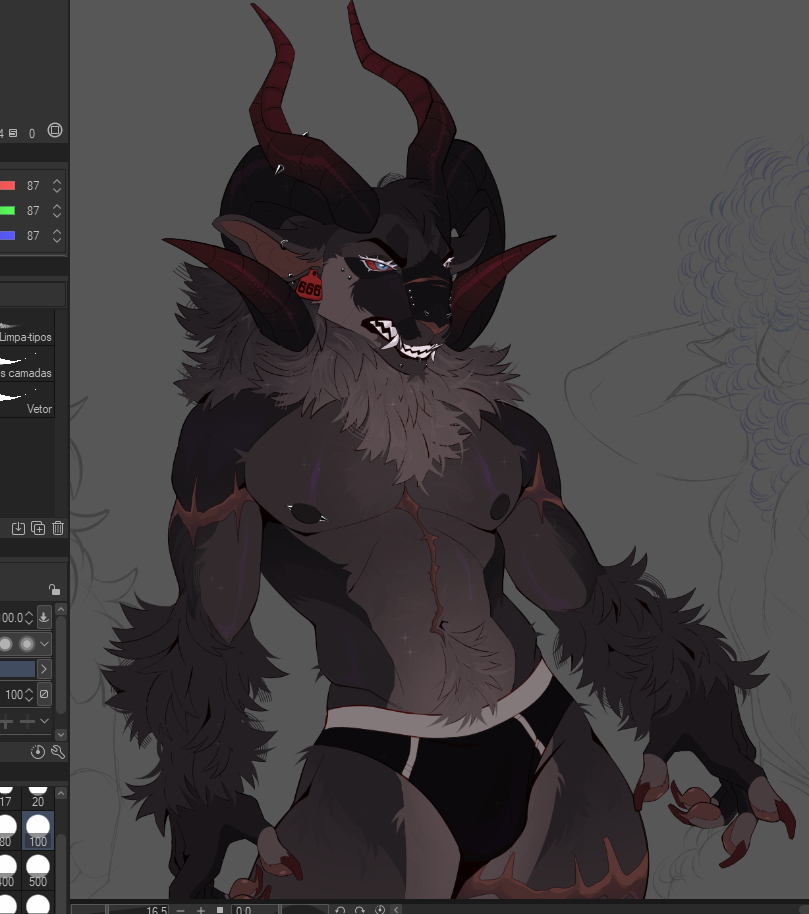
Task: Expand the stabilization plus-row dropdown chevron
Action: click(x=44, y=721)
